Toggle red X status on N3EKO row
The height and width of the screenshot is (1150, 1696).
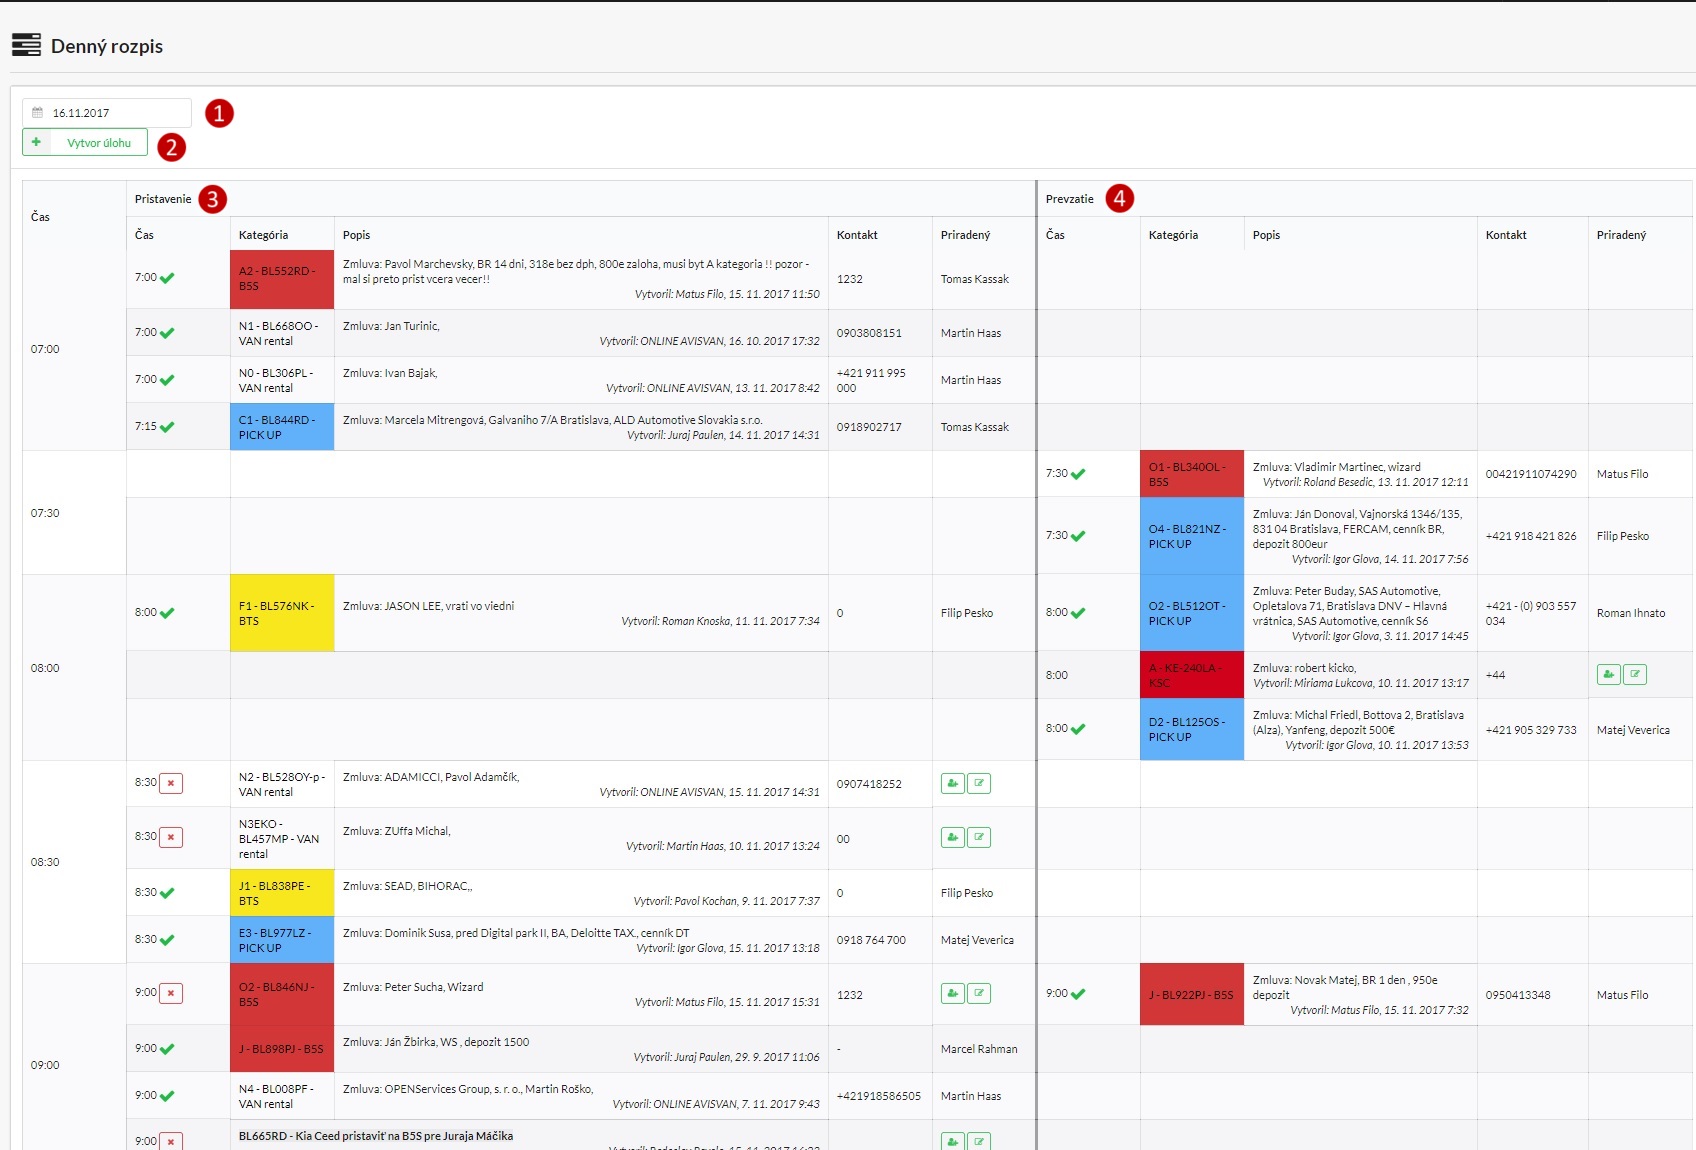tap(171, 838)
